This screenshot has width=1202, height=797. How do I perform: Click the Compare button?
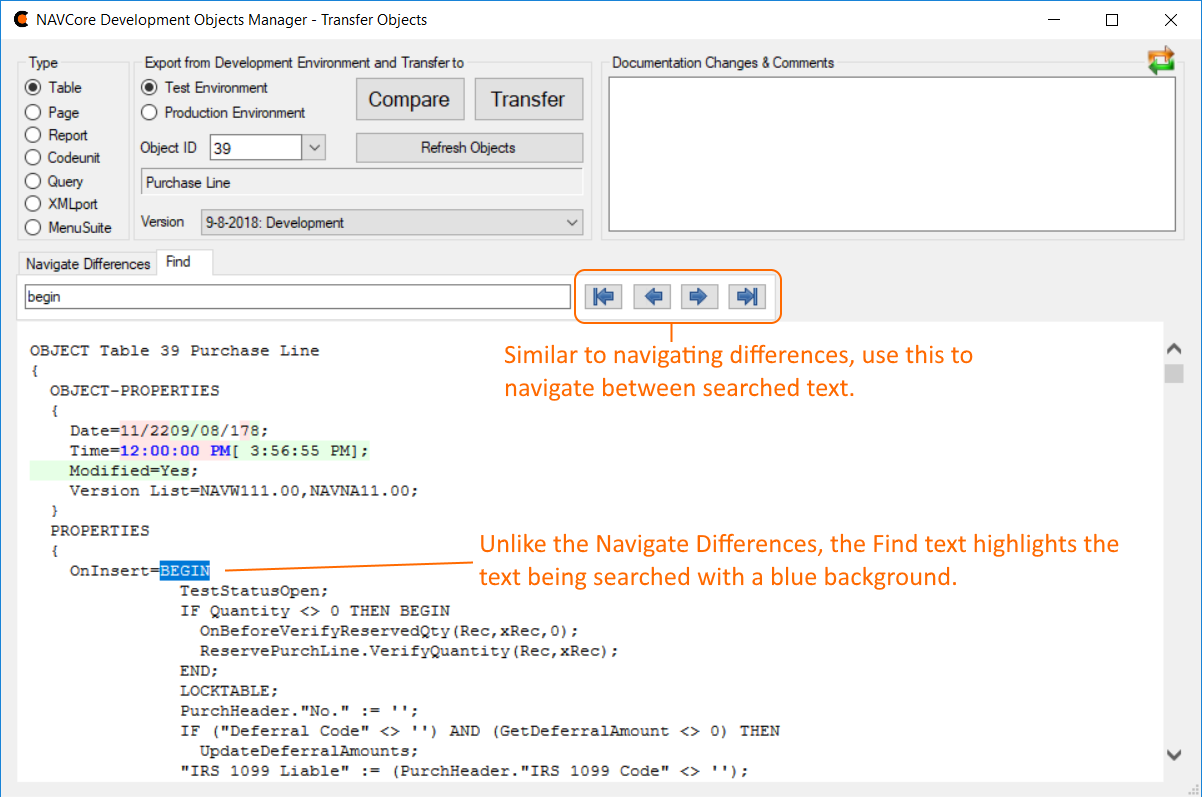tap(410, 99)
